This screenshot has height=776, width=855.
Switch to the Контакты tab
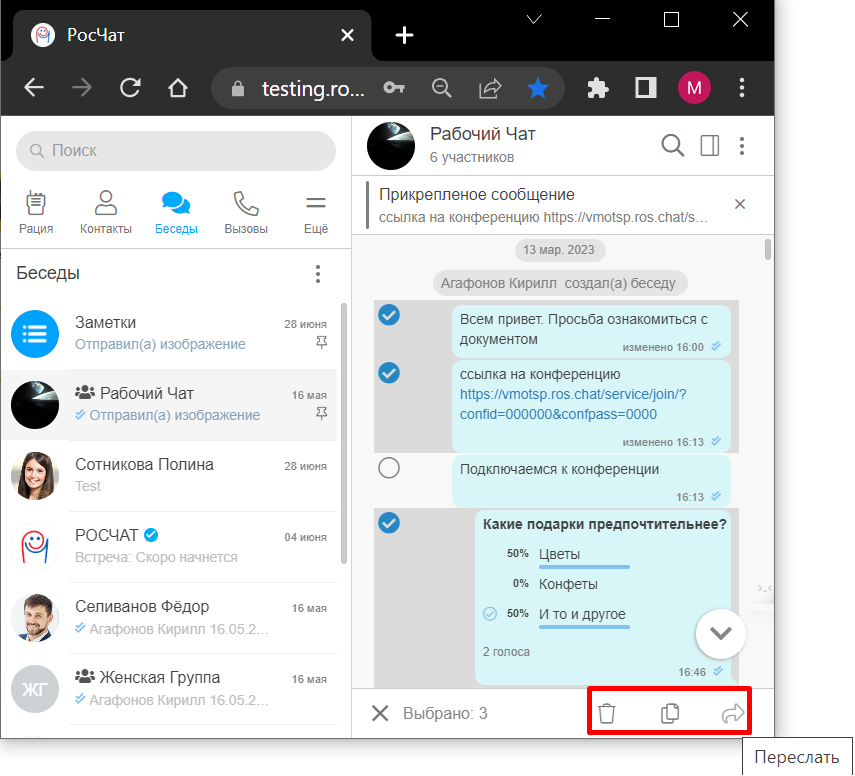106,213
